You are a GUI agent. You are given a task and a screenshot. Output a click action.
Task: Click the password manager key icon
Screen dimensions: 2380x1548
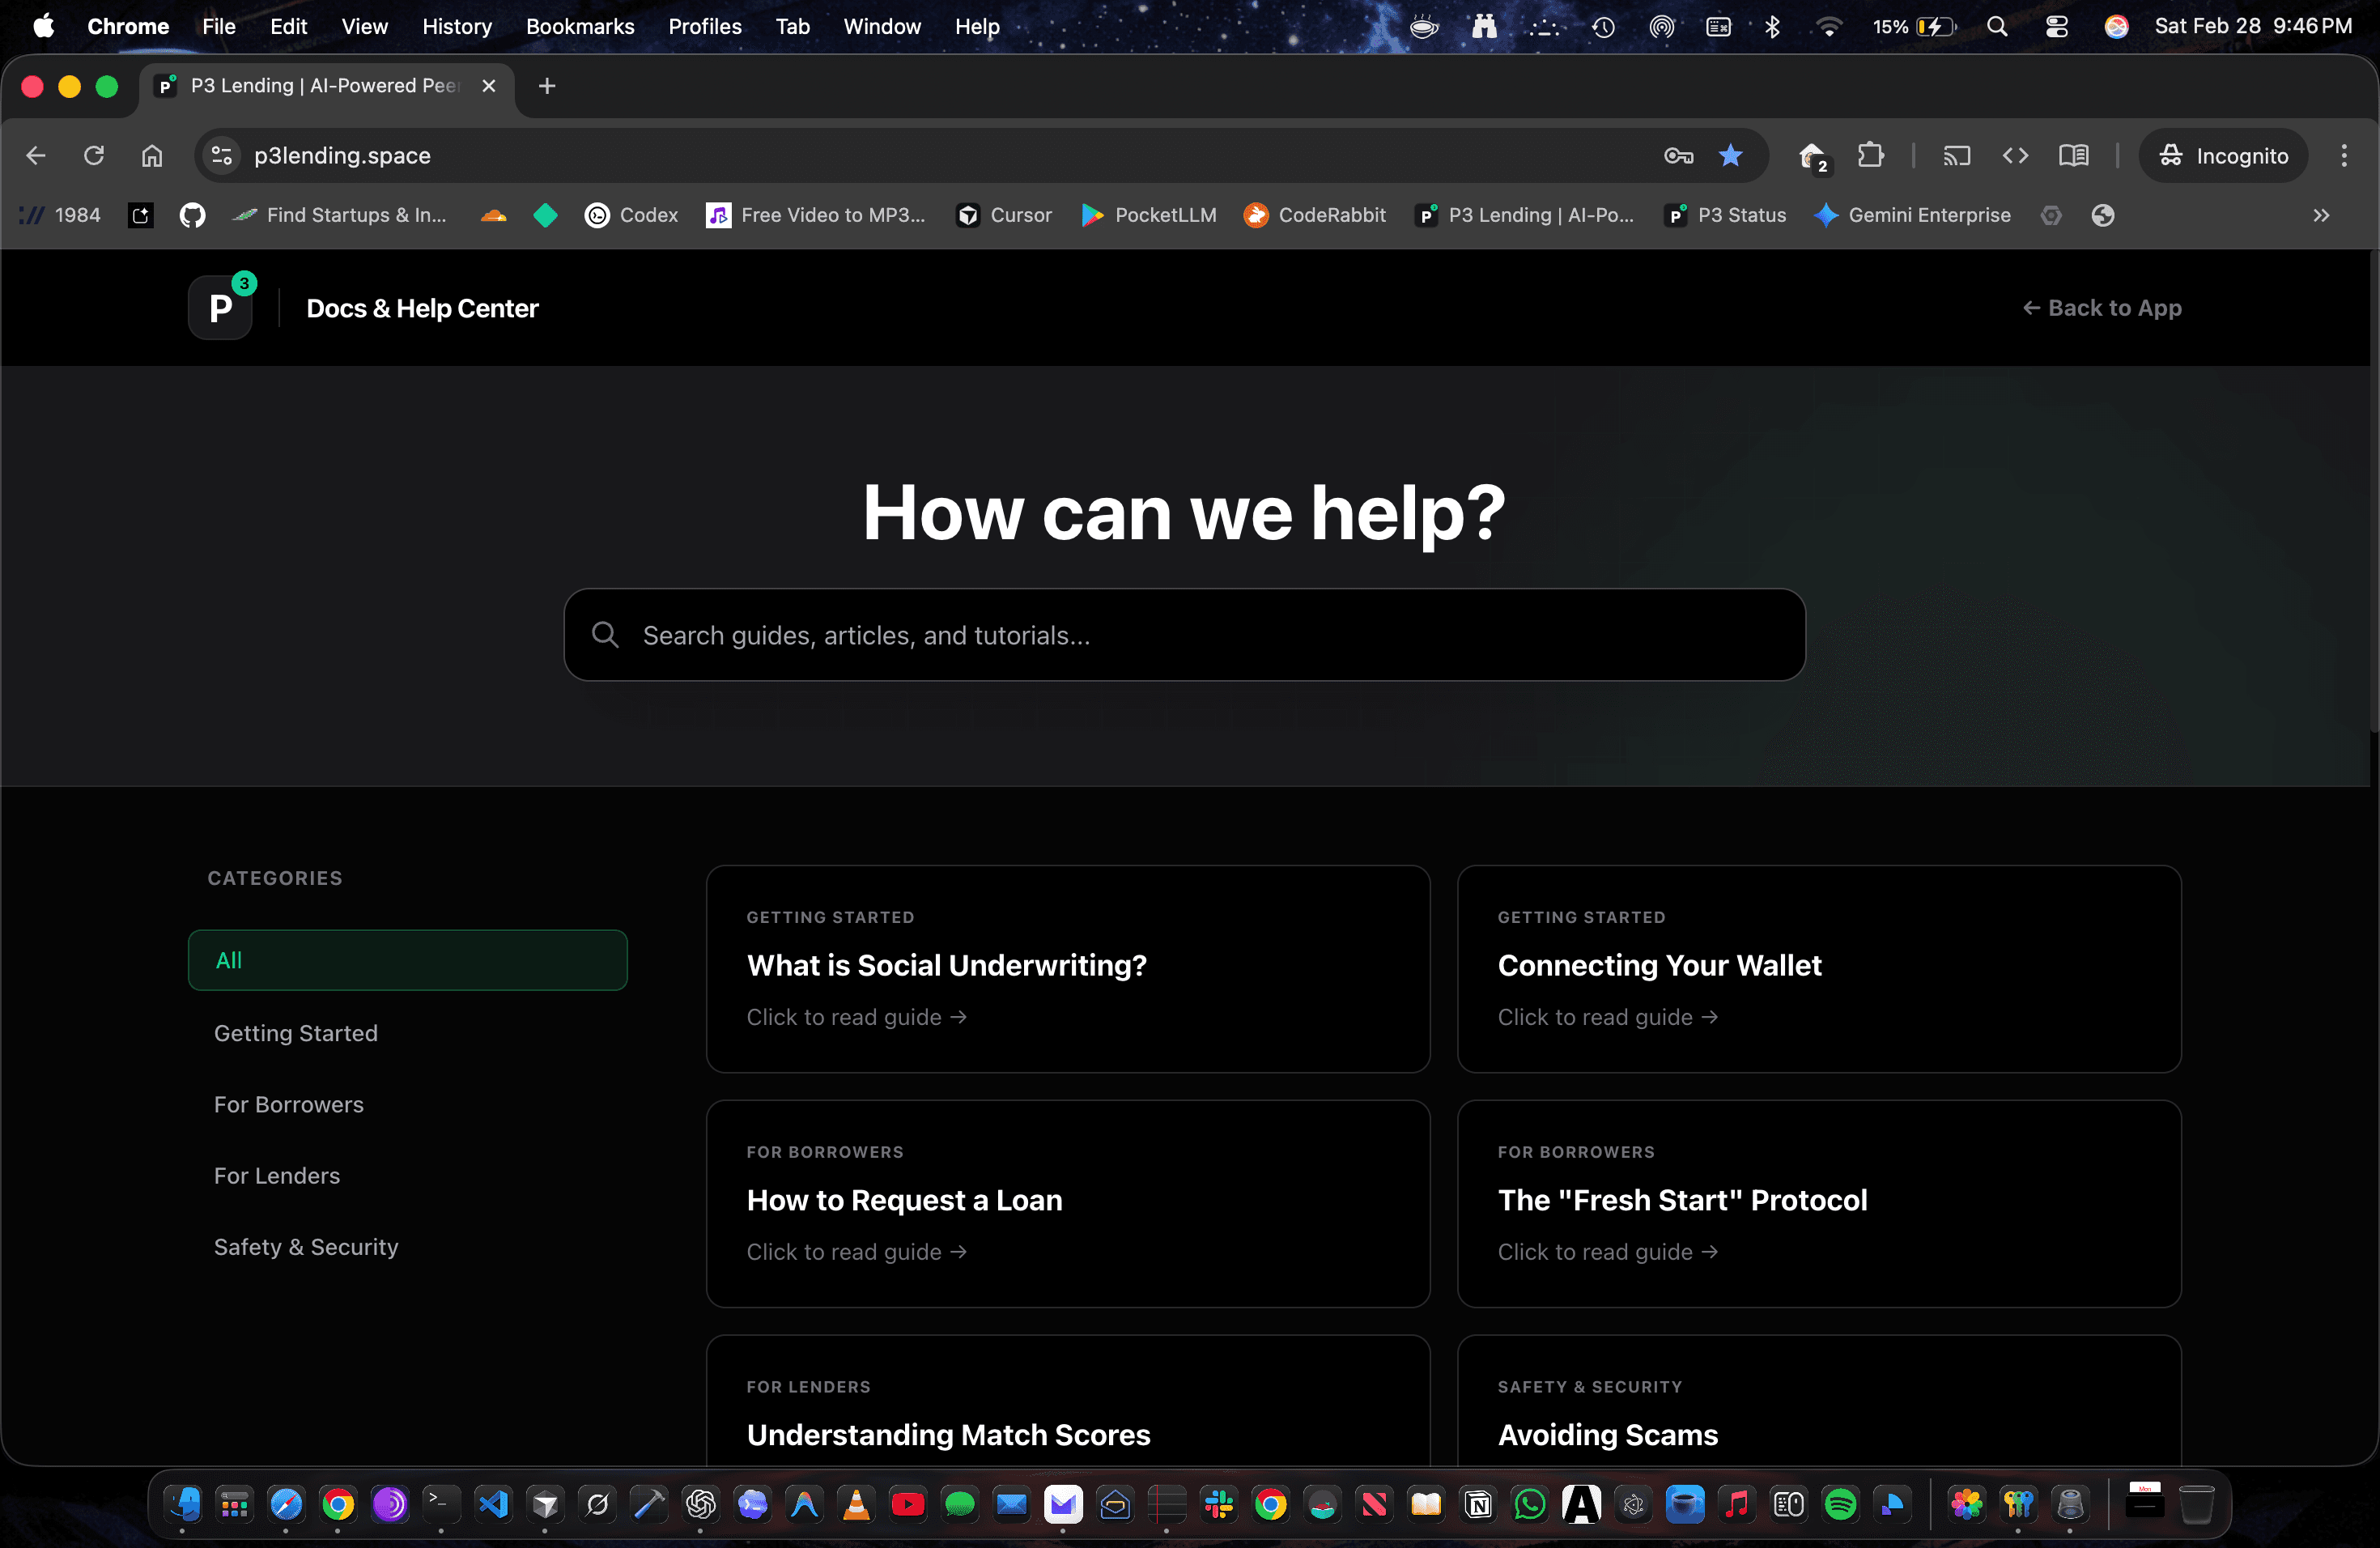pyautogui.click(x=1678, y=155)
